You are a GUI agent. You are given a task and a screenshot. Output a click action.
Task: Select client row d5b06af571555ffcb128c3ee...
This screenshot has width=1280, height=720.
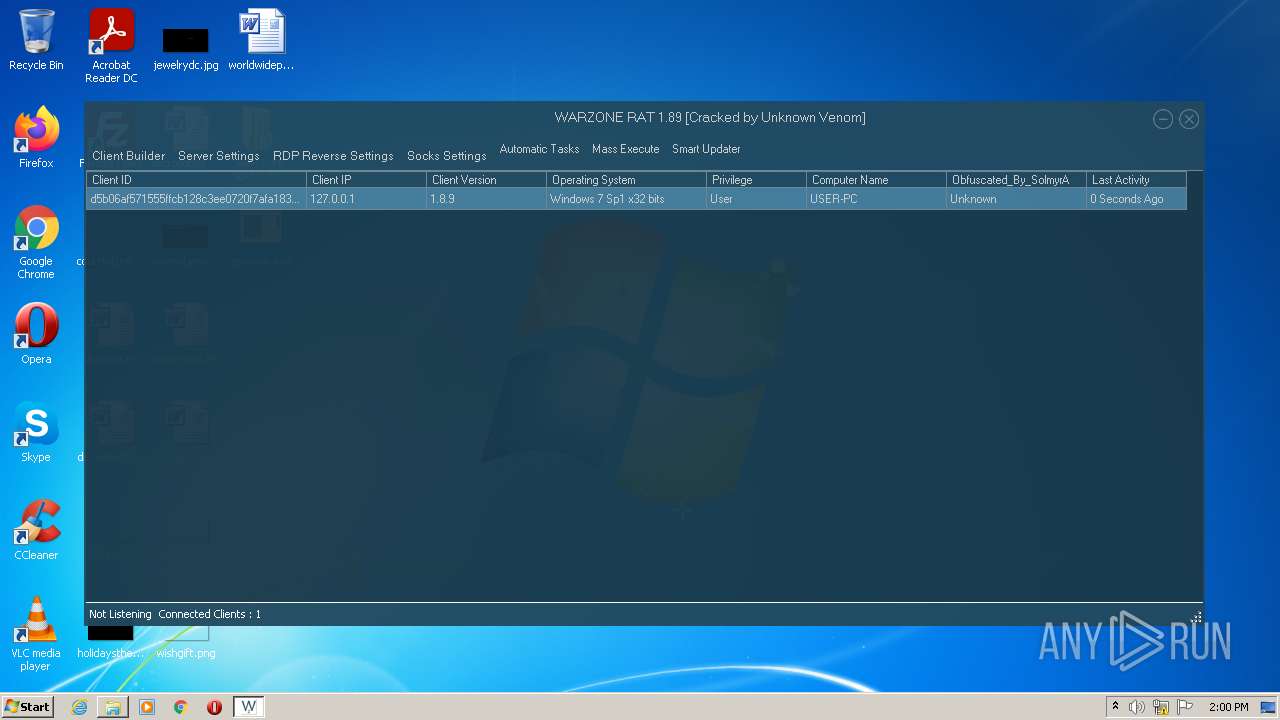pyautogui.click(x=636, y=199)
